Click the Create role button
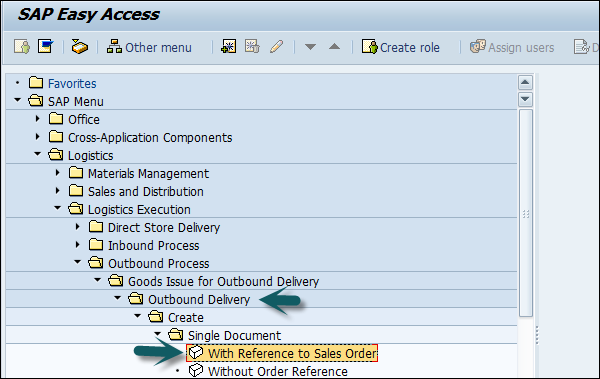The height and width of the screenshot is (379, 600). (x=401, y=47)
